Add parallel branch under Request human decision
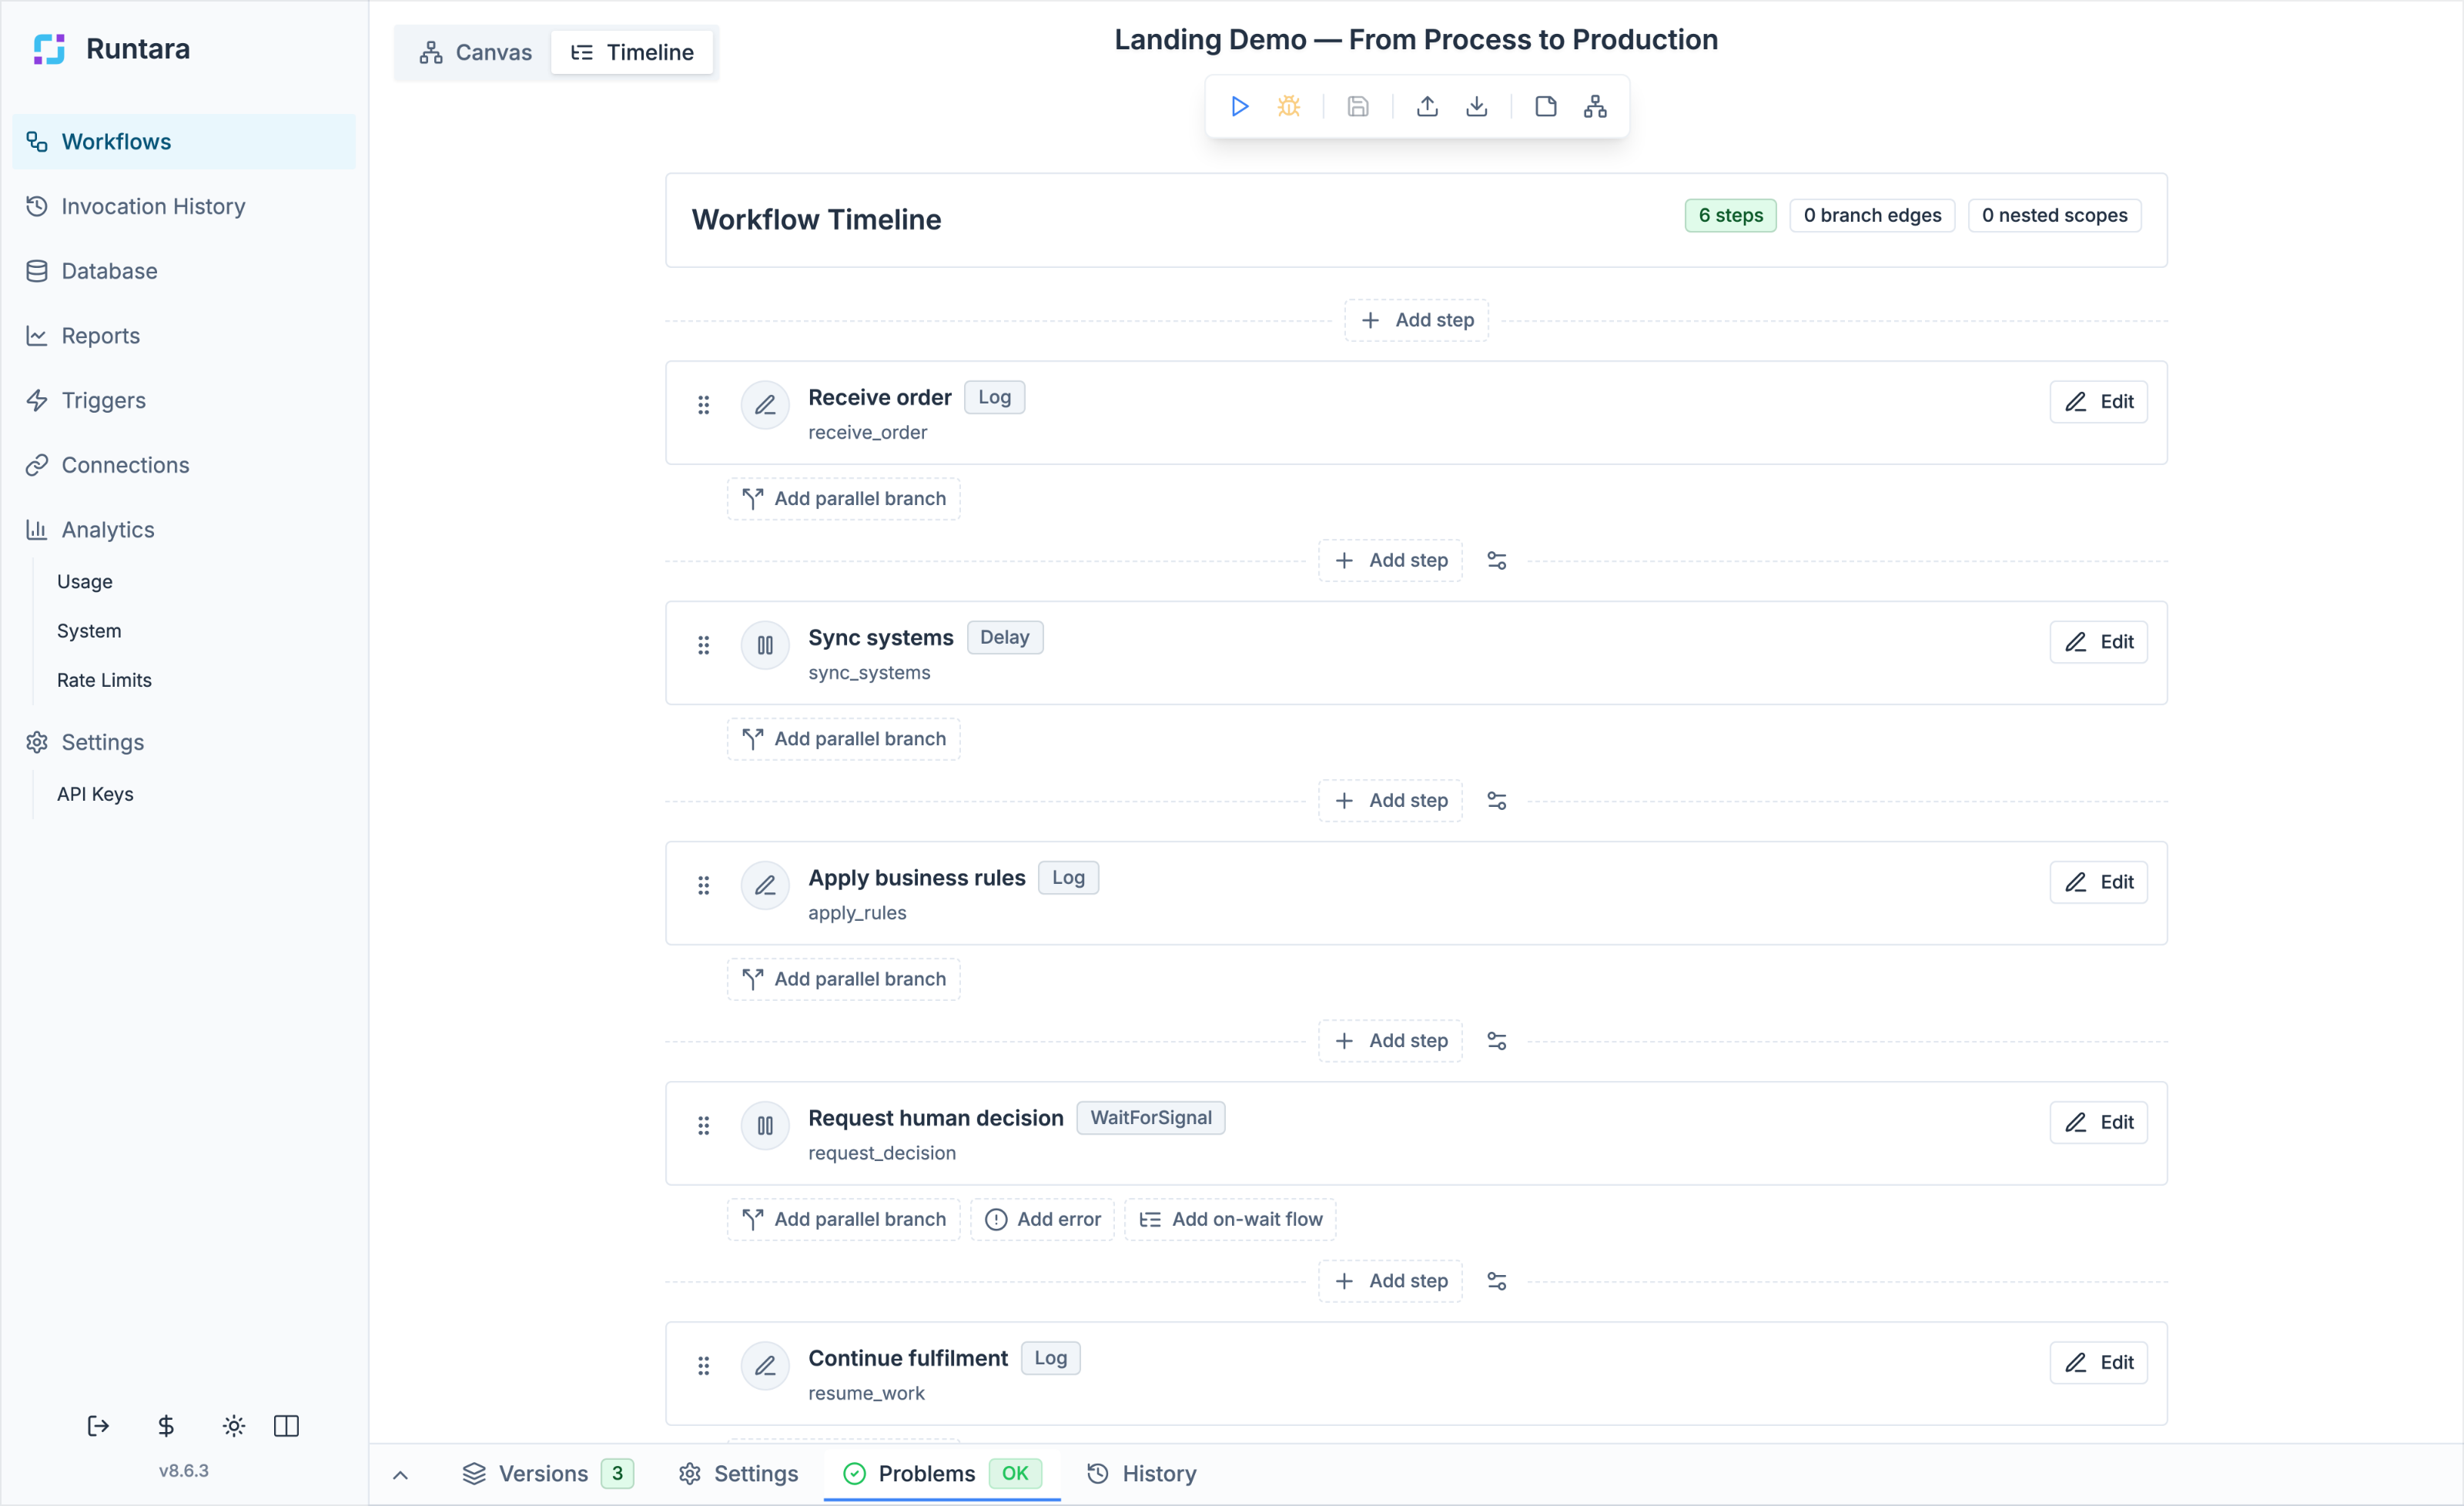The image size is (2464, 1506). coord(844,1219)
